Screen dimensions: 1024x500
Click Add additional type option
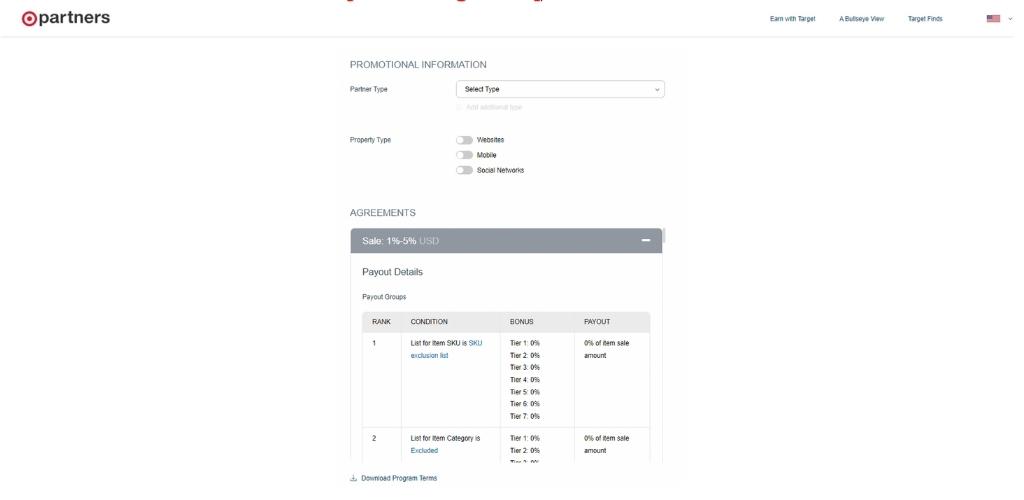[494, 106]
